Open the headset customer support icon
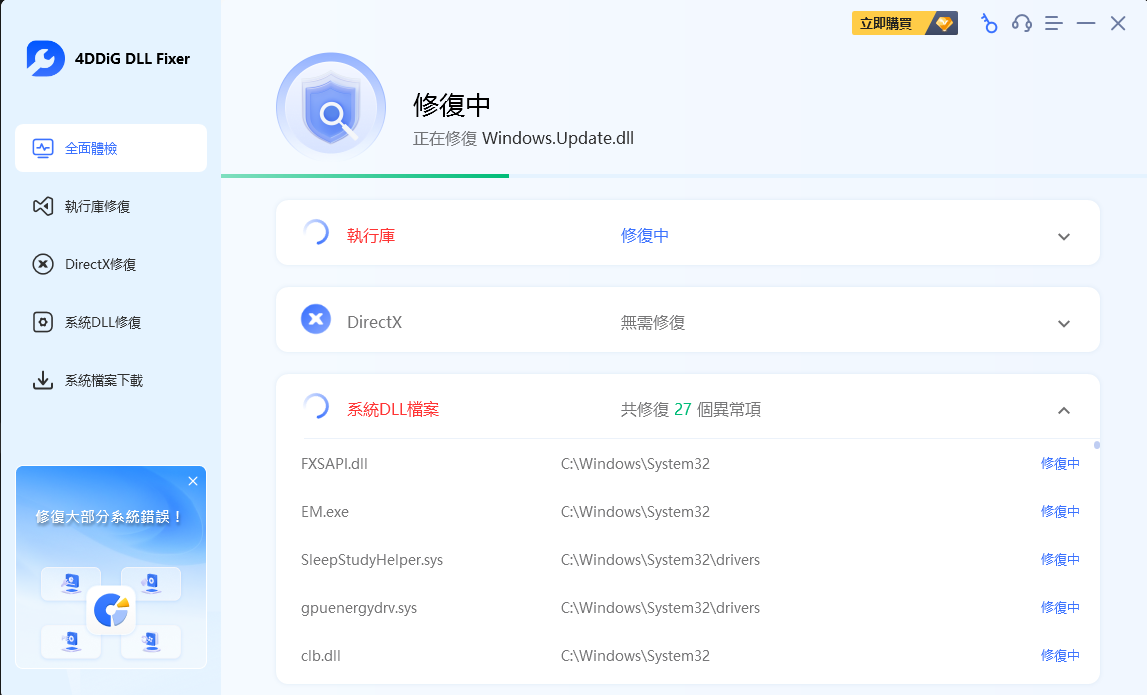This screenshot has width=1147, height=695. tap(1021, 23)
